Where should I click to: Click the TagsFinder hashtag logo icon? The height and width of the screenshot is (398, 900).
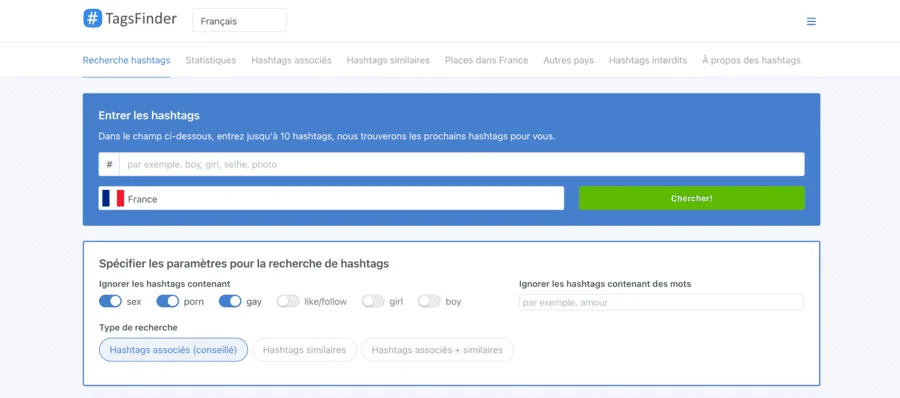click(x=92, y=18)
